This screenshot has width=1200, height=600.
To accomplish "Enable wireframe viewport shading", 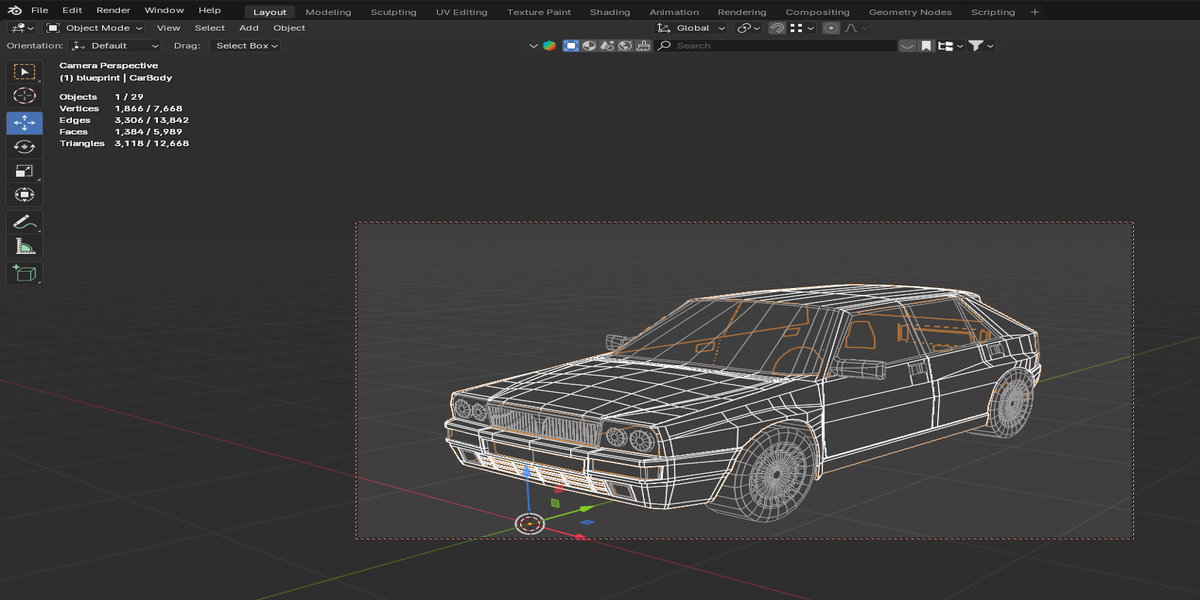I will [x=571, y=46].
